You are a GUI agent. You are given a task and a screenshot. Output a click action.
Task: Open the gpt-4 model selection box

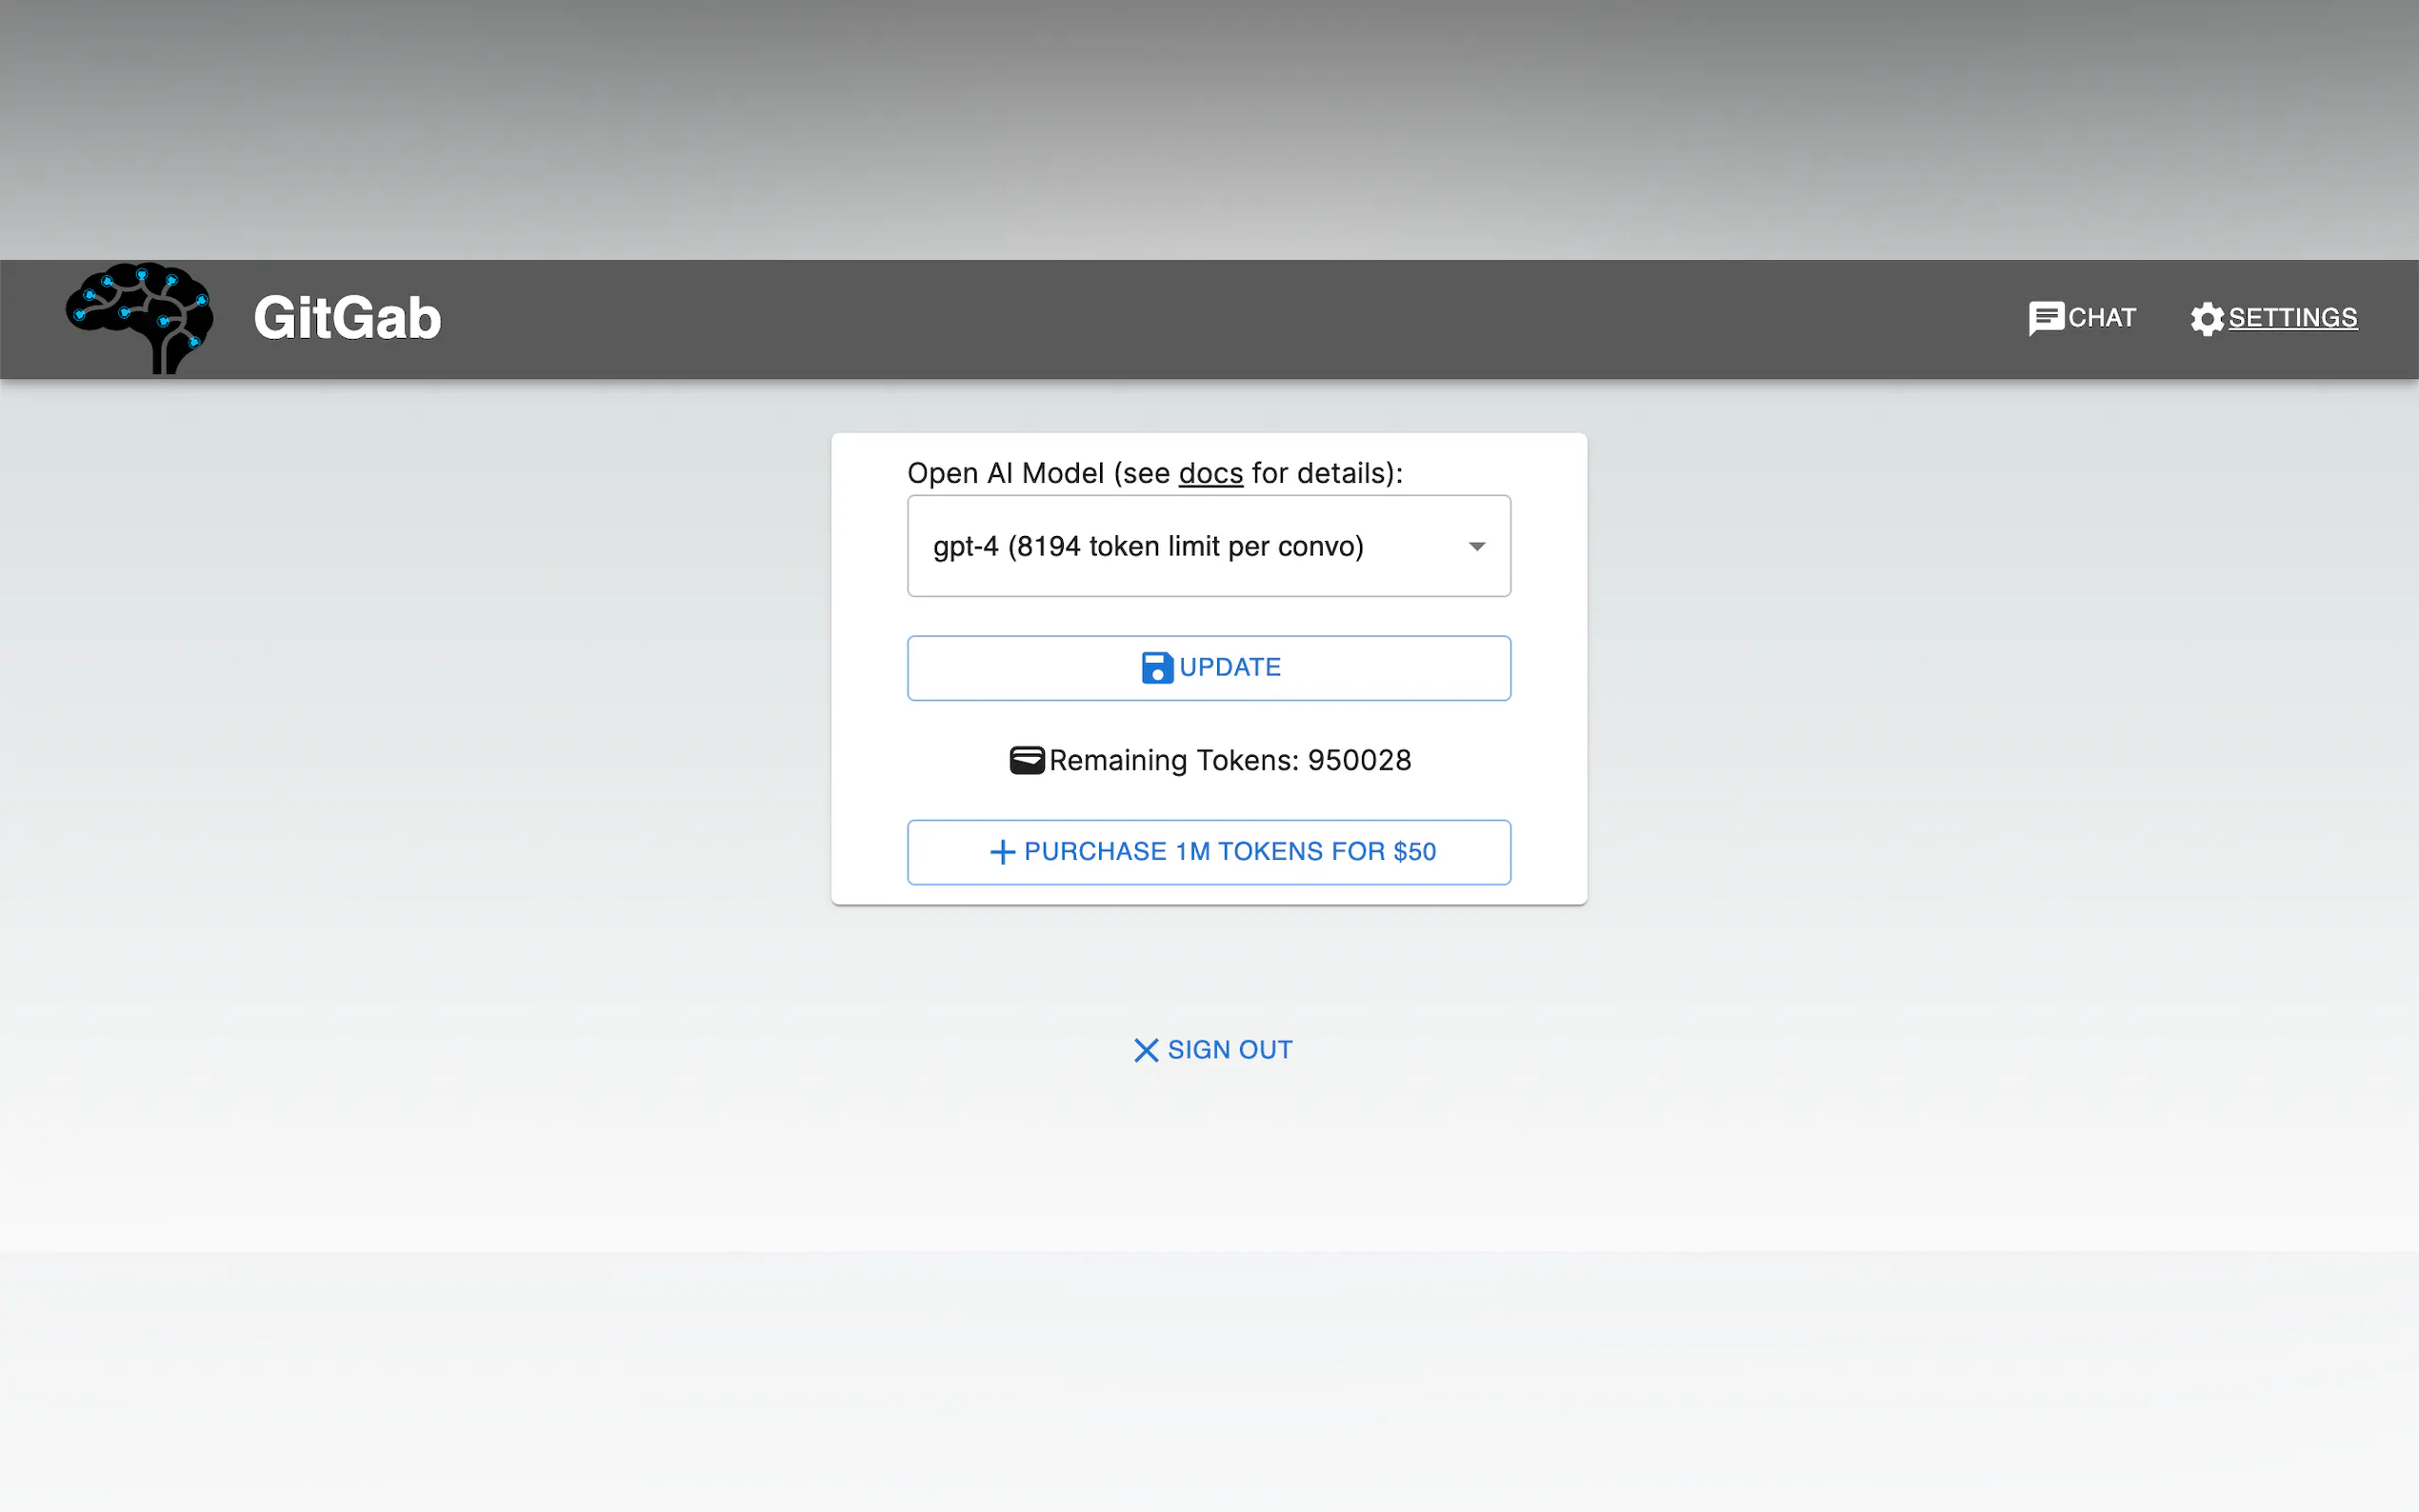click(x=1208, y=546)
